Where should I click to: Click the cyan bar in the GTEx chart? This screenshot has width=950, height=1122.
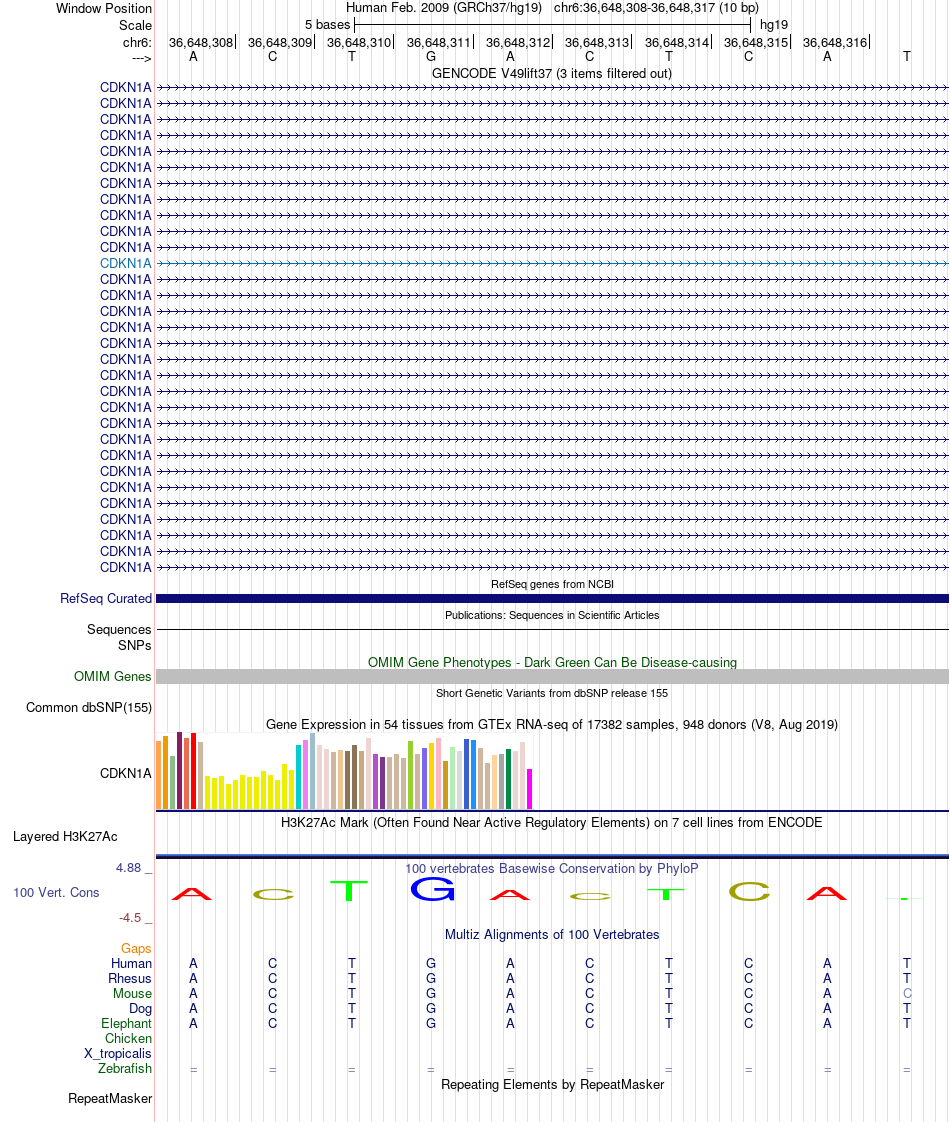[298, 776]
